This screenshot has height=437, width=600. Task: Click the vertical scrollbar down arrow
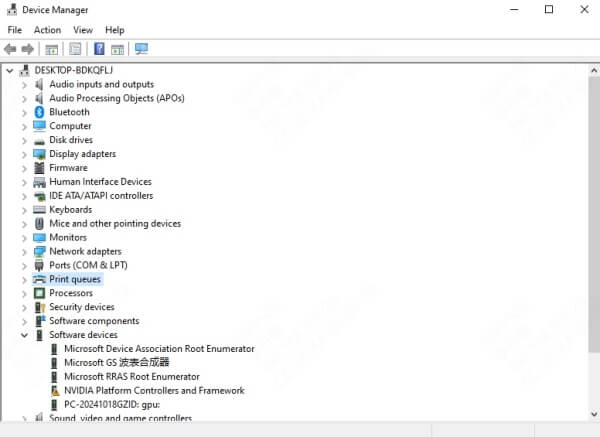[x=593, y=412]
